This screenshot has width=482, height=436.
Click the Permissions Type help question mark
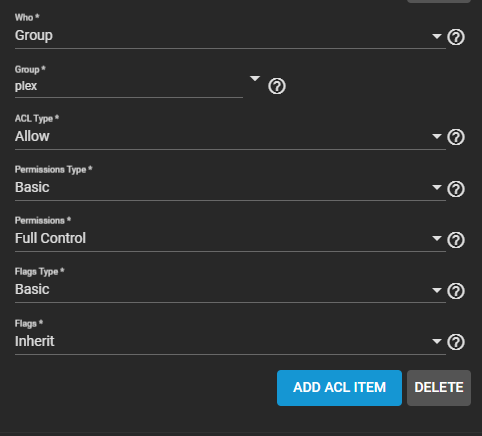coord(456,189)
